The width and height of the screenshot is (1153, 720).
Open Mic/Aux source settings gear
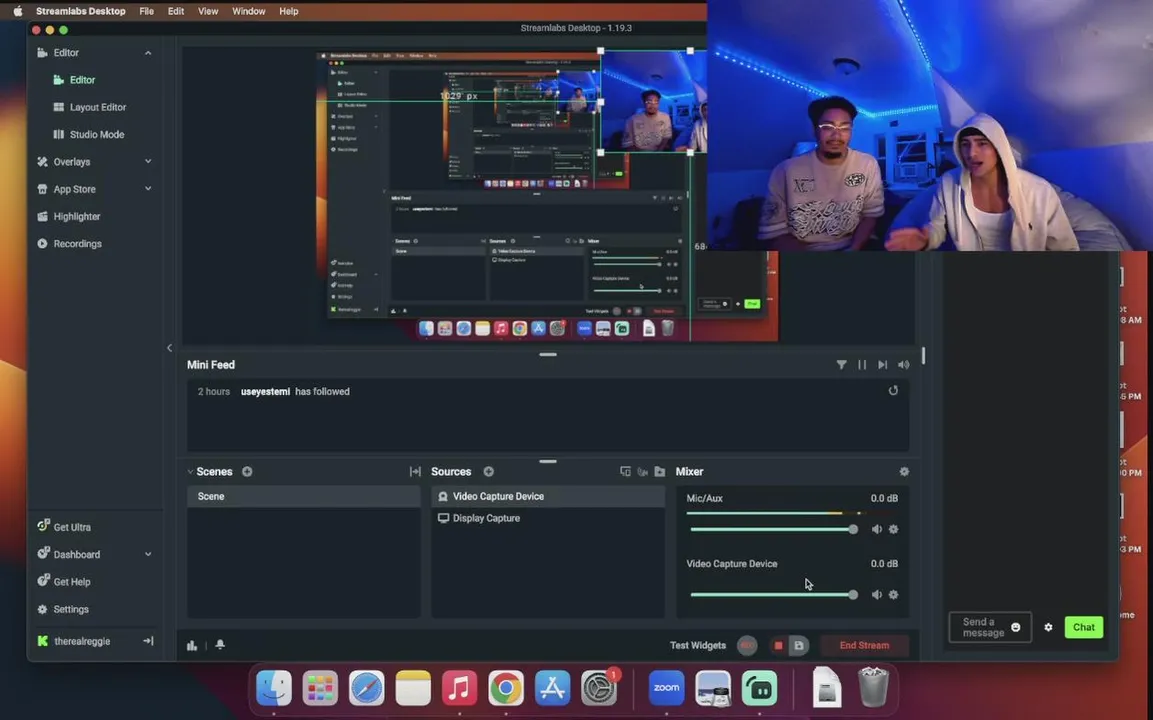(x=893, y=529)
